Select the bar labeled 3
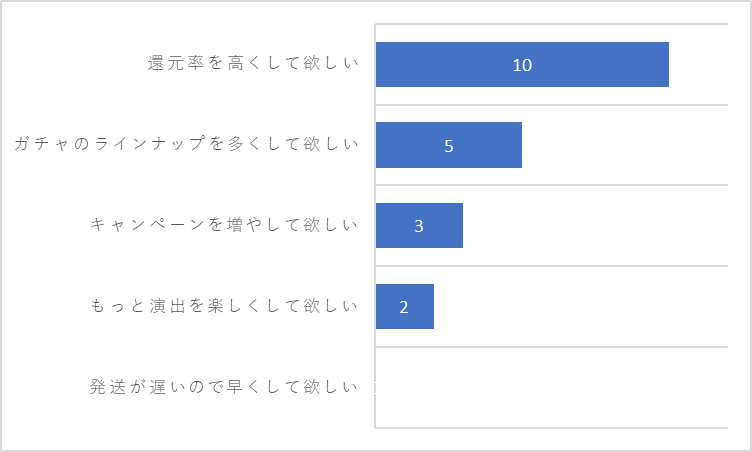Screen dimensions: 752x452 pyautogui.click(x=419, y=226)
